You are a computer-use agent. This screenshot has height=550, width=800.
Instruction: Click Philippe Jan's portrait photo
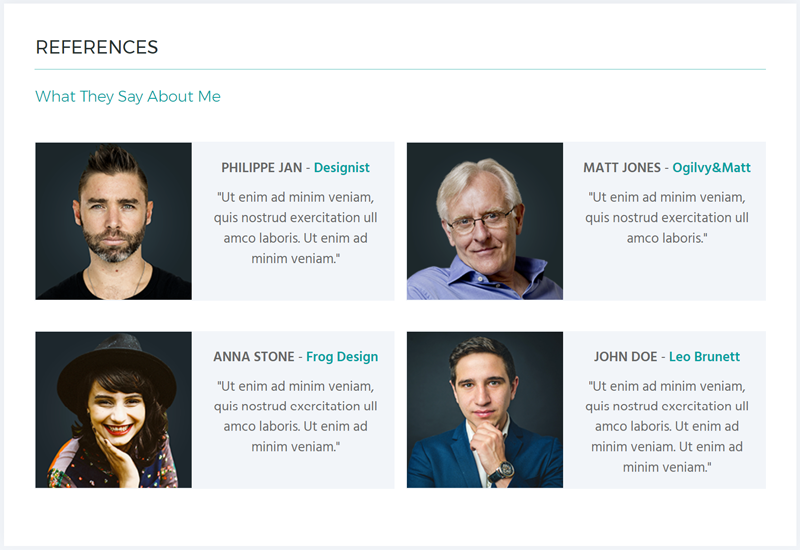point(113,221)
